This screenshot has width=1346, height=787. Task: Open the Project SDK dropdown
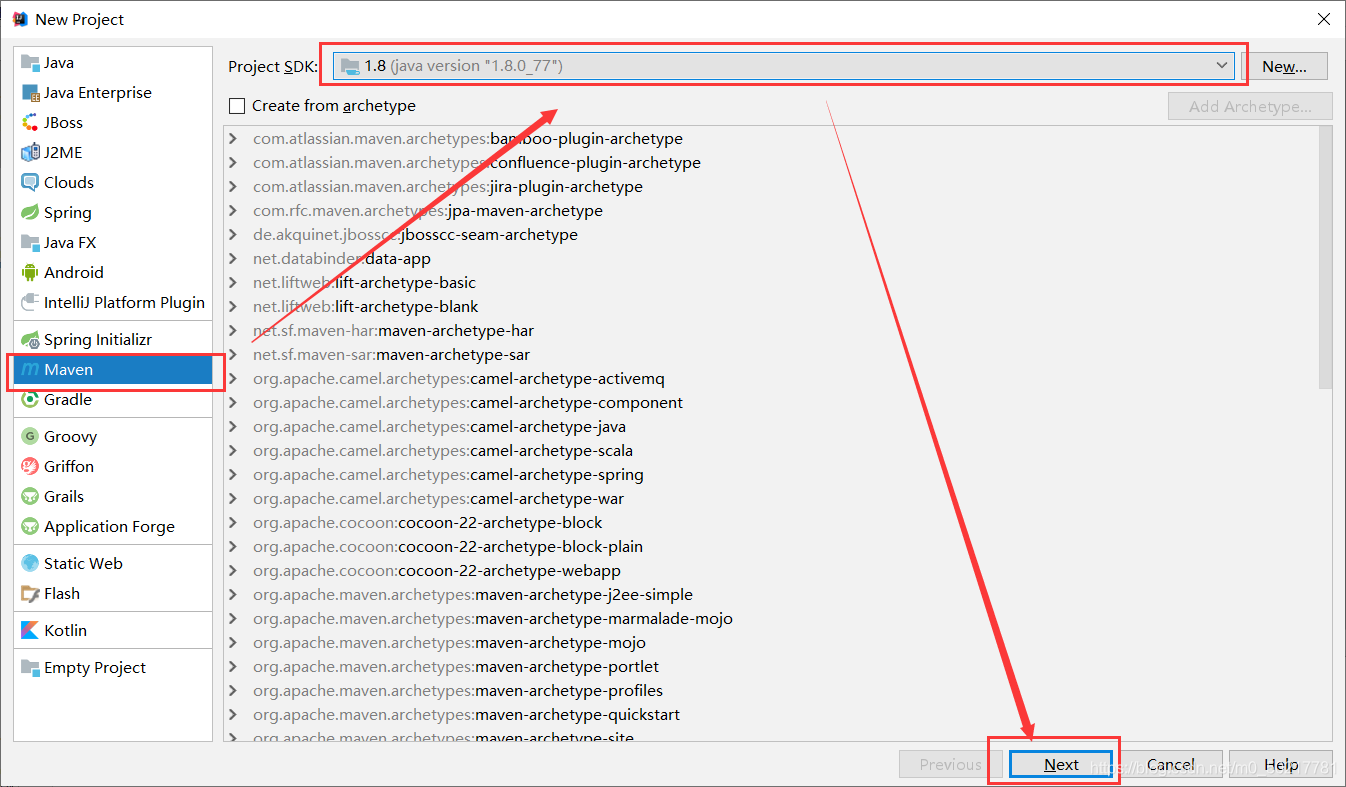(x=784, y=66)
